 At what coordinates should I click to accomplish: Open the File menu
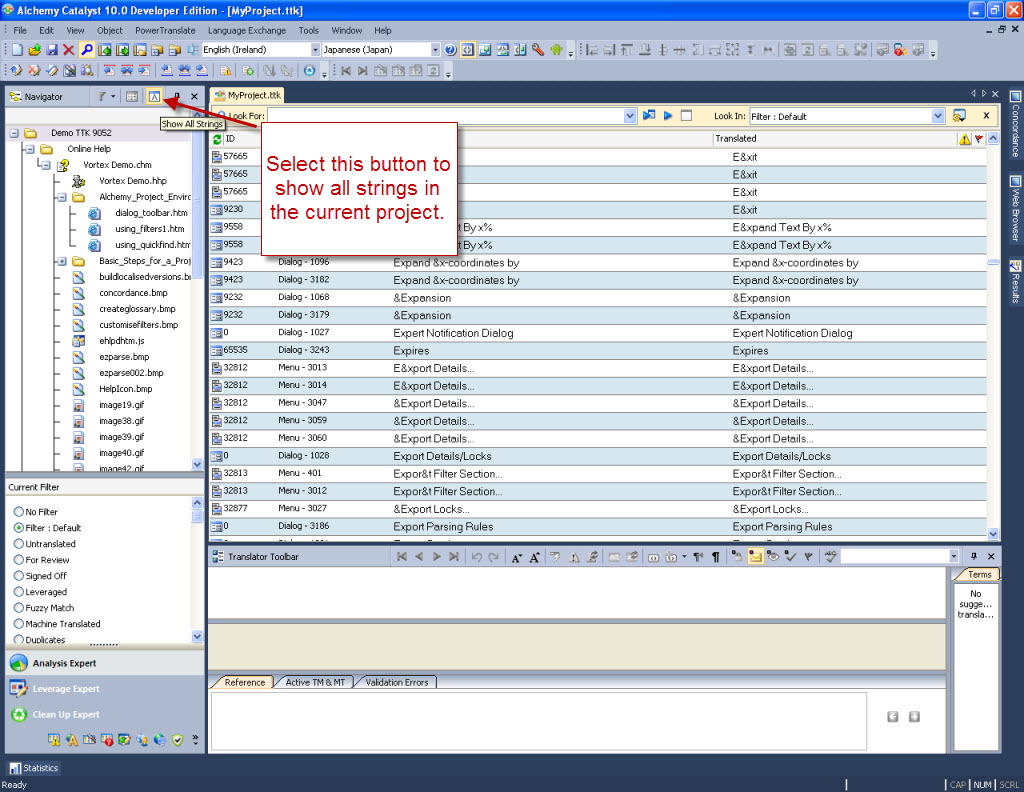pos(20,30)
